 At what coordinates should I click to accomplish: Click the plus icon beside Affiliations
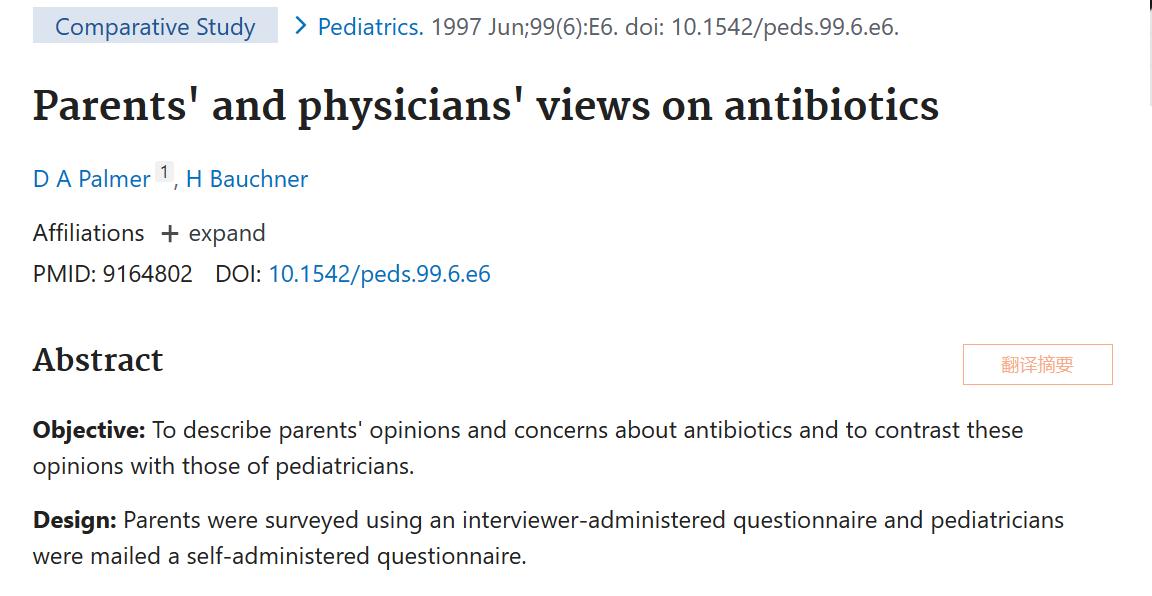(x=170, y=234)
